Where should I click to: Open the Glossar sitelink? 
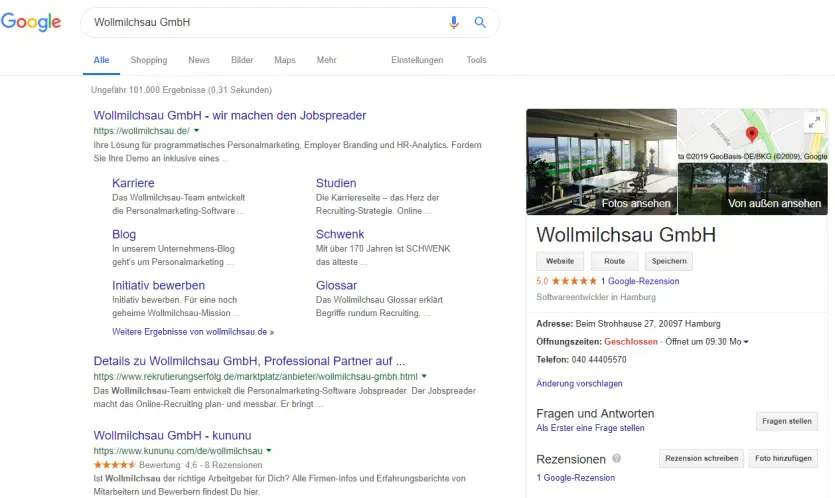[x=336, y=285]
